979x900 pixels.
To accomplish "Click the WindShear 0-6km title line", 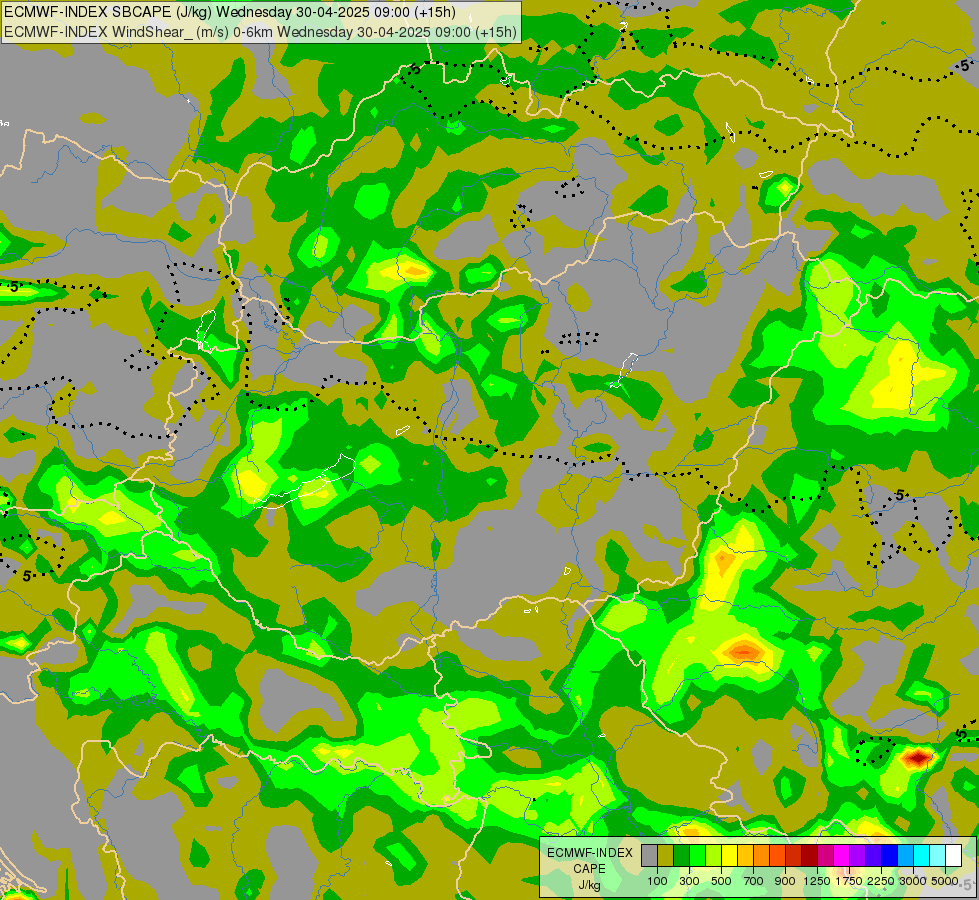I will coord(260,32).
